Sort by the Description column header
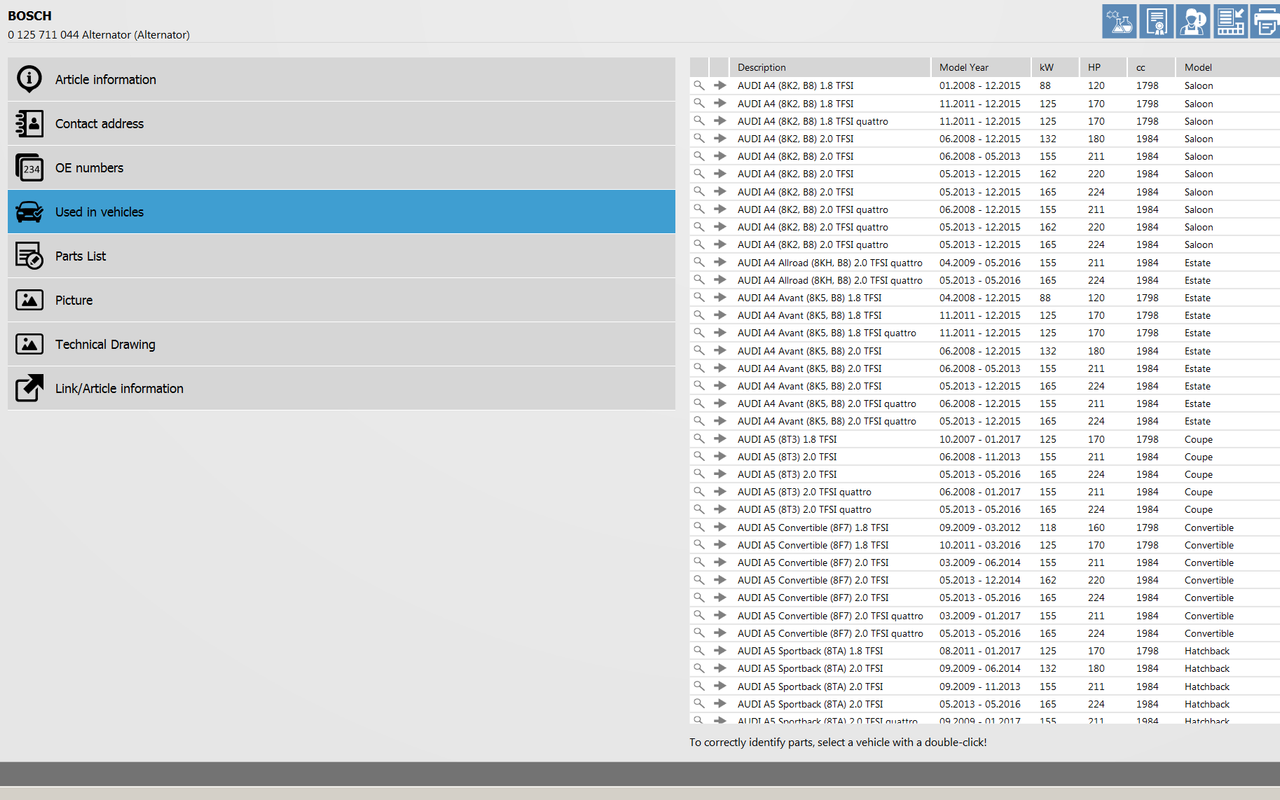 (x=830, y=67)
